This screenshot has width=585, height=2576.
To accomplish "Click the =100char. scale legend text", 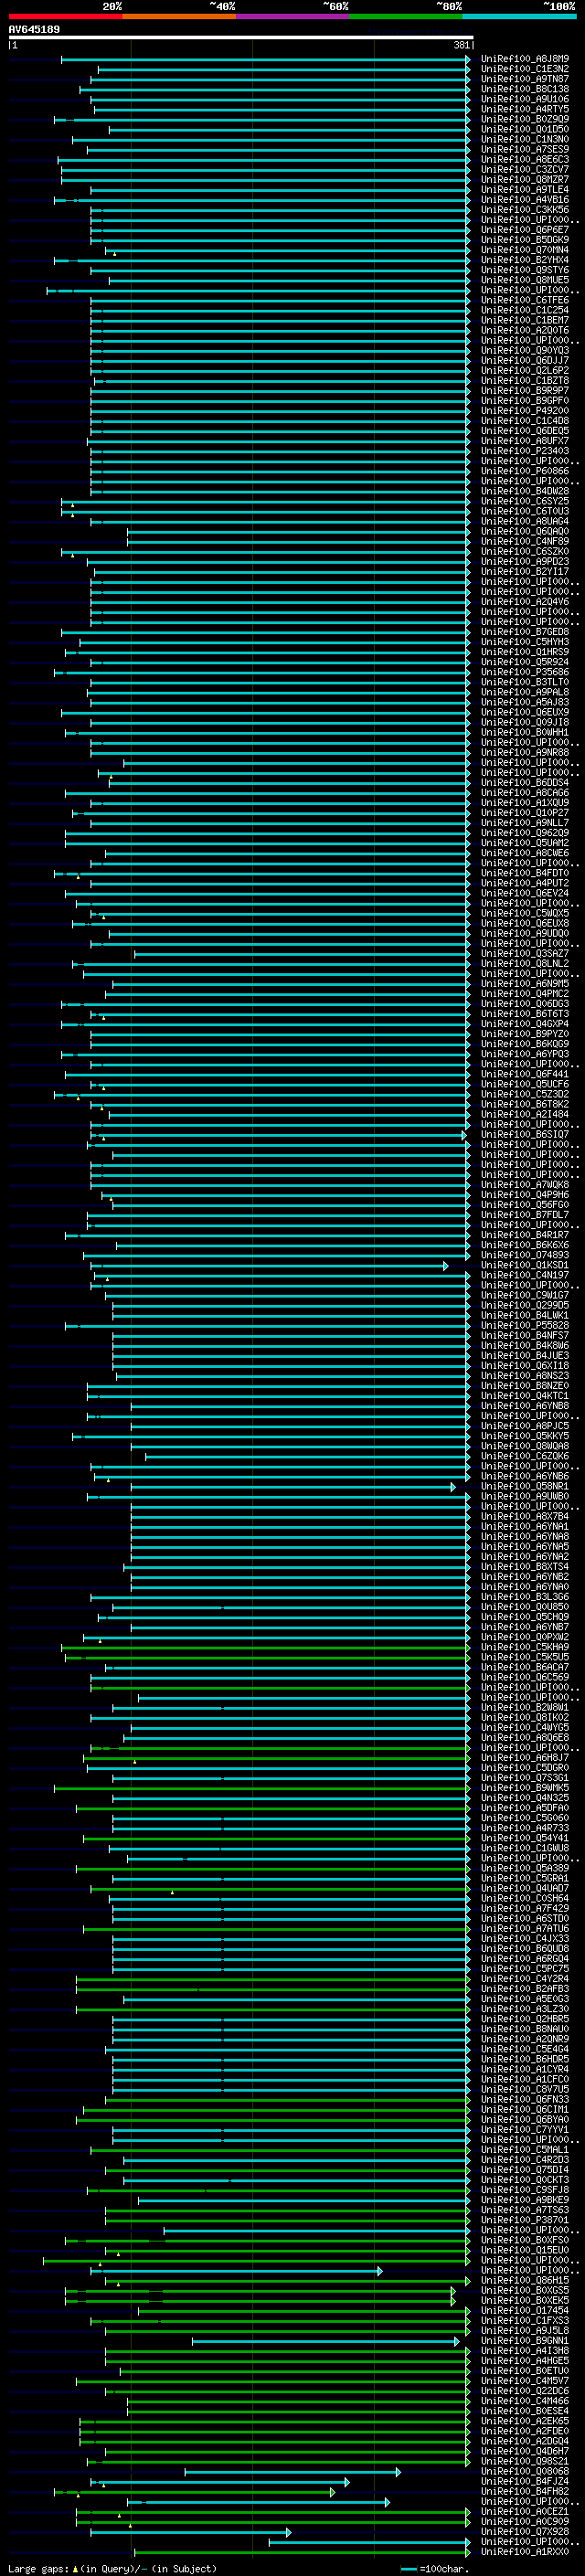I will (443, 2569).
